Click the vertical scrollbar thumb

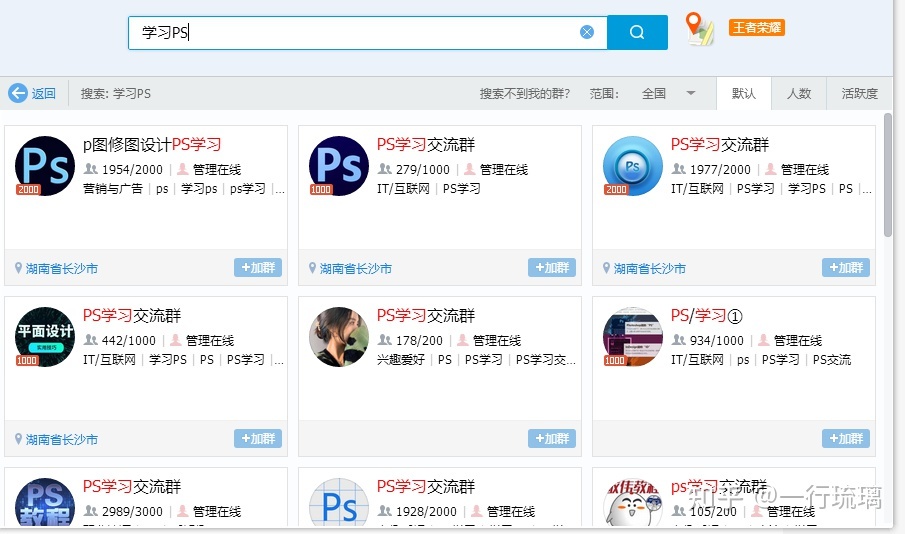click(888, 174)
